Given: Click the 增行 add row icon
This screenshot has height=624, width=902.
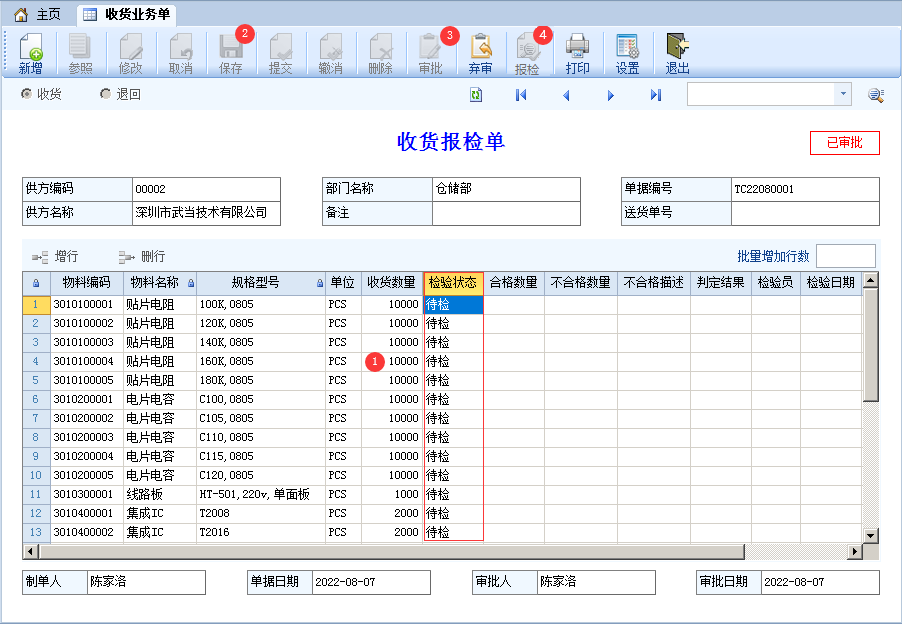Looking at the screenshot, I should tap(40, 257).
